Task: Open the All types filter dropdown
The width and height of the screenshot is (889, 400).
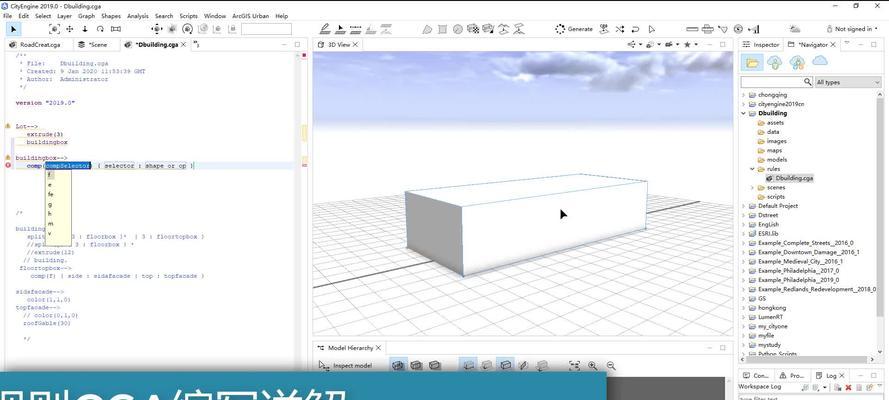Action: tap(848, 82)
